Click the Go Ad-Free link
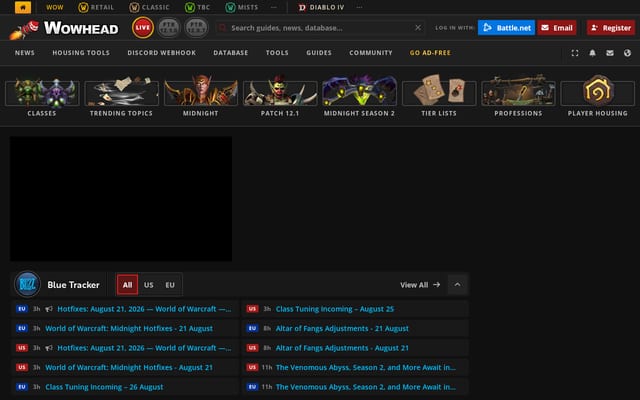Image resolution: width=640 pixels, height=400 pixels. click(430, 53)
